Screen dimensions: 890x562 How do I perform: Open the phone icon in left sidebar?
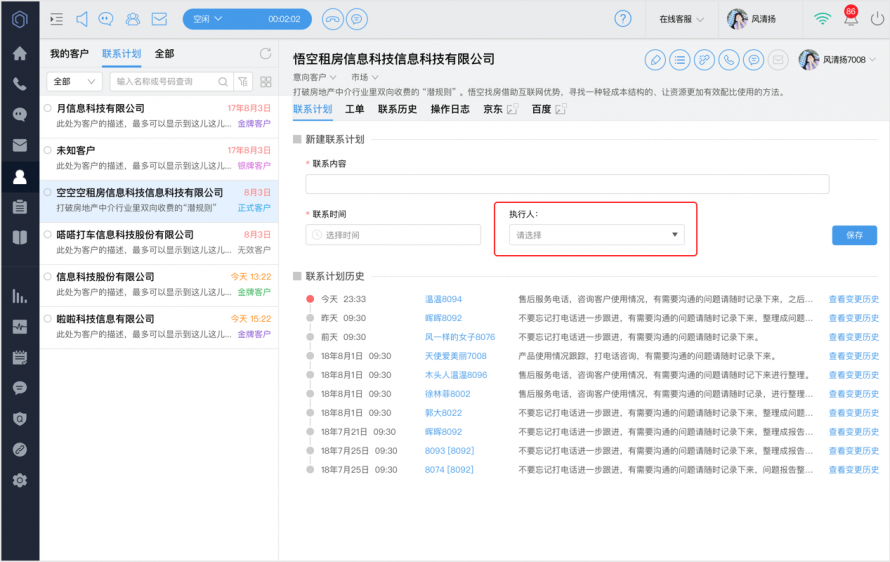(20, 84)
